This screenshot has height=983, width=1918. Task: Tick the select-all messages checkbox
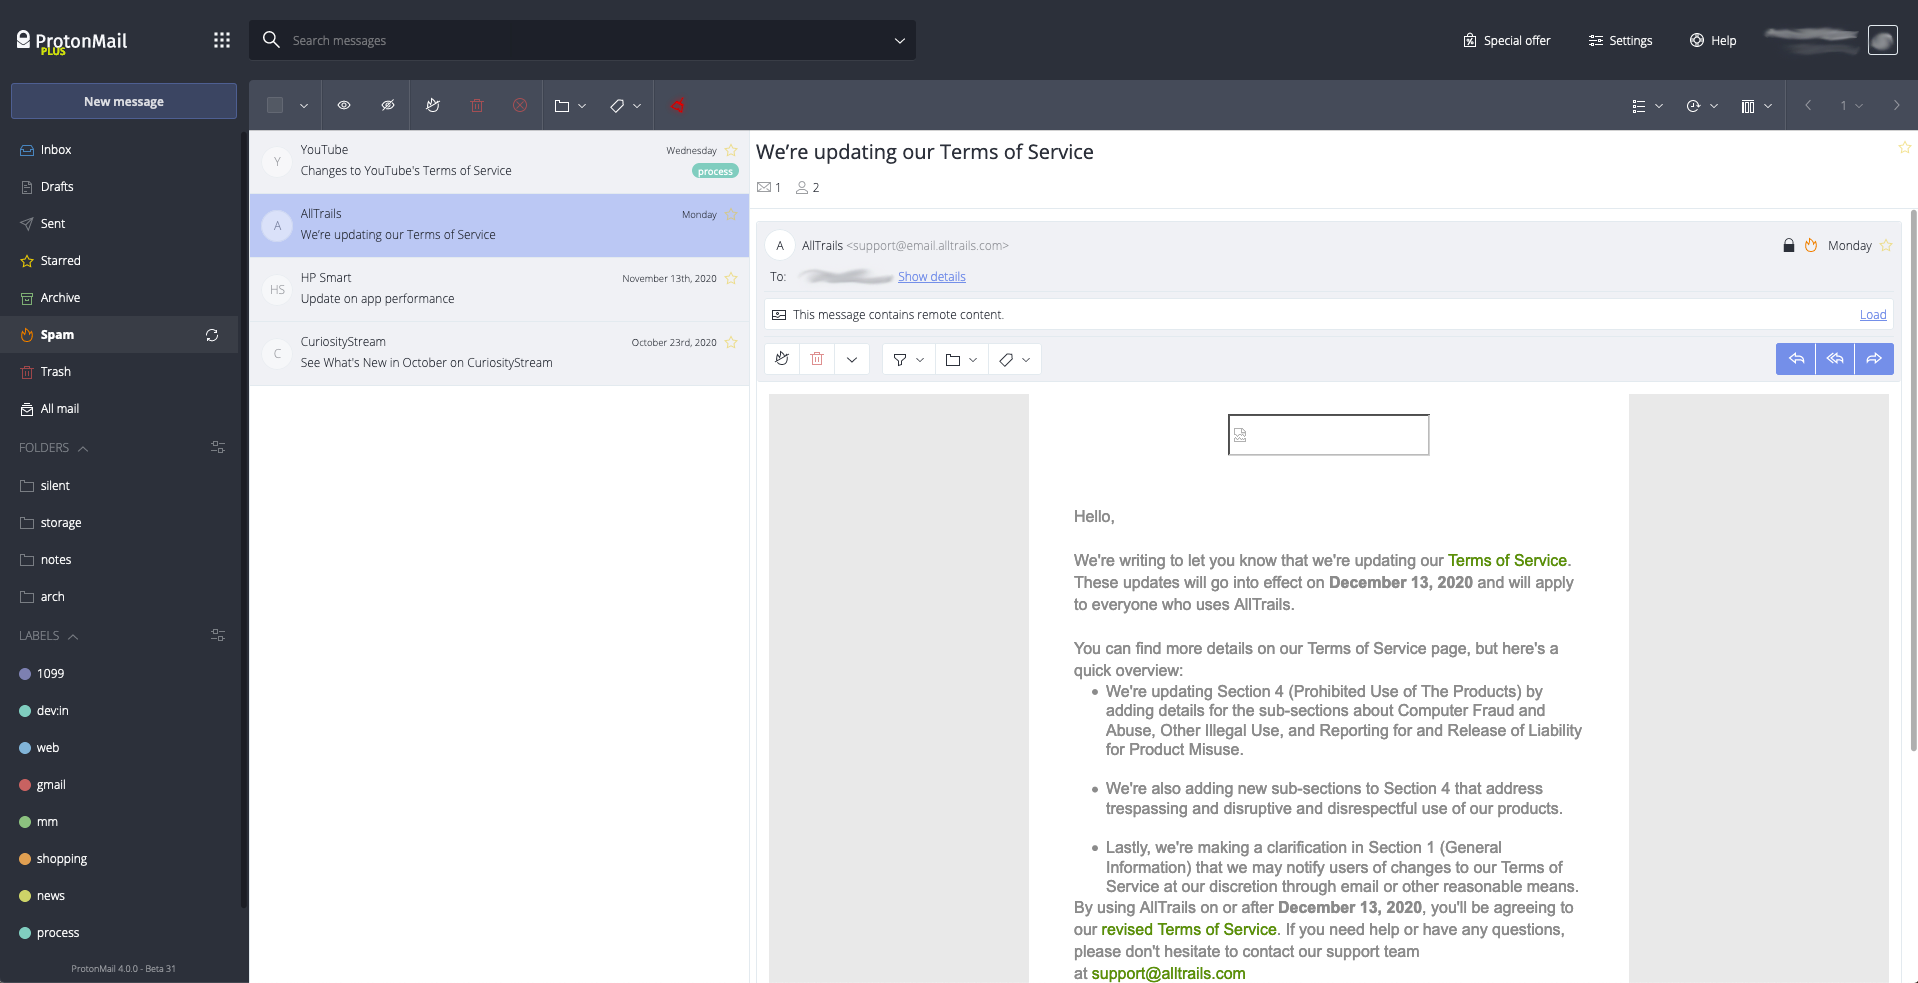point(274,105)
